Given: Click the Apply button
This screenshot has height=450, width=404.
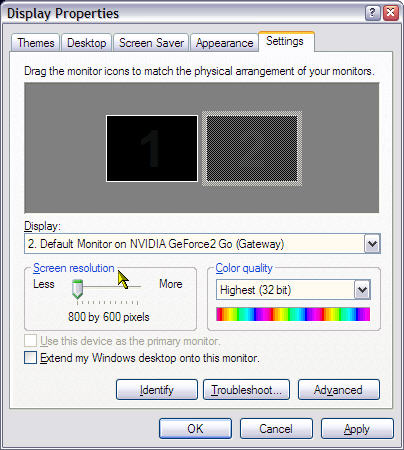Looking at the screenshot, I should pos(357,429).
